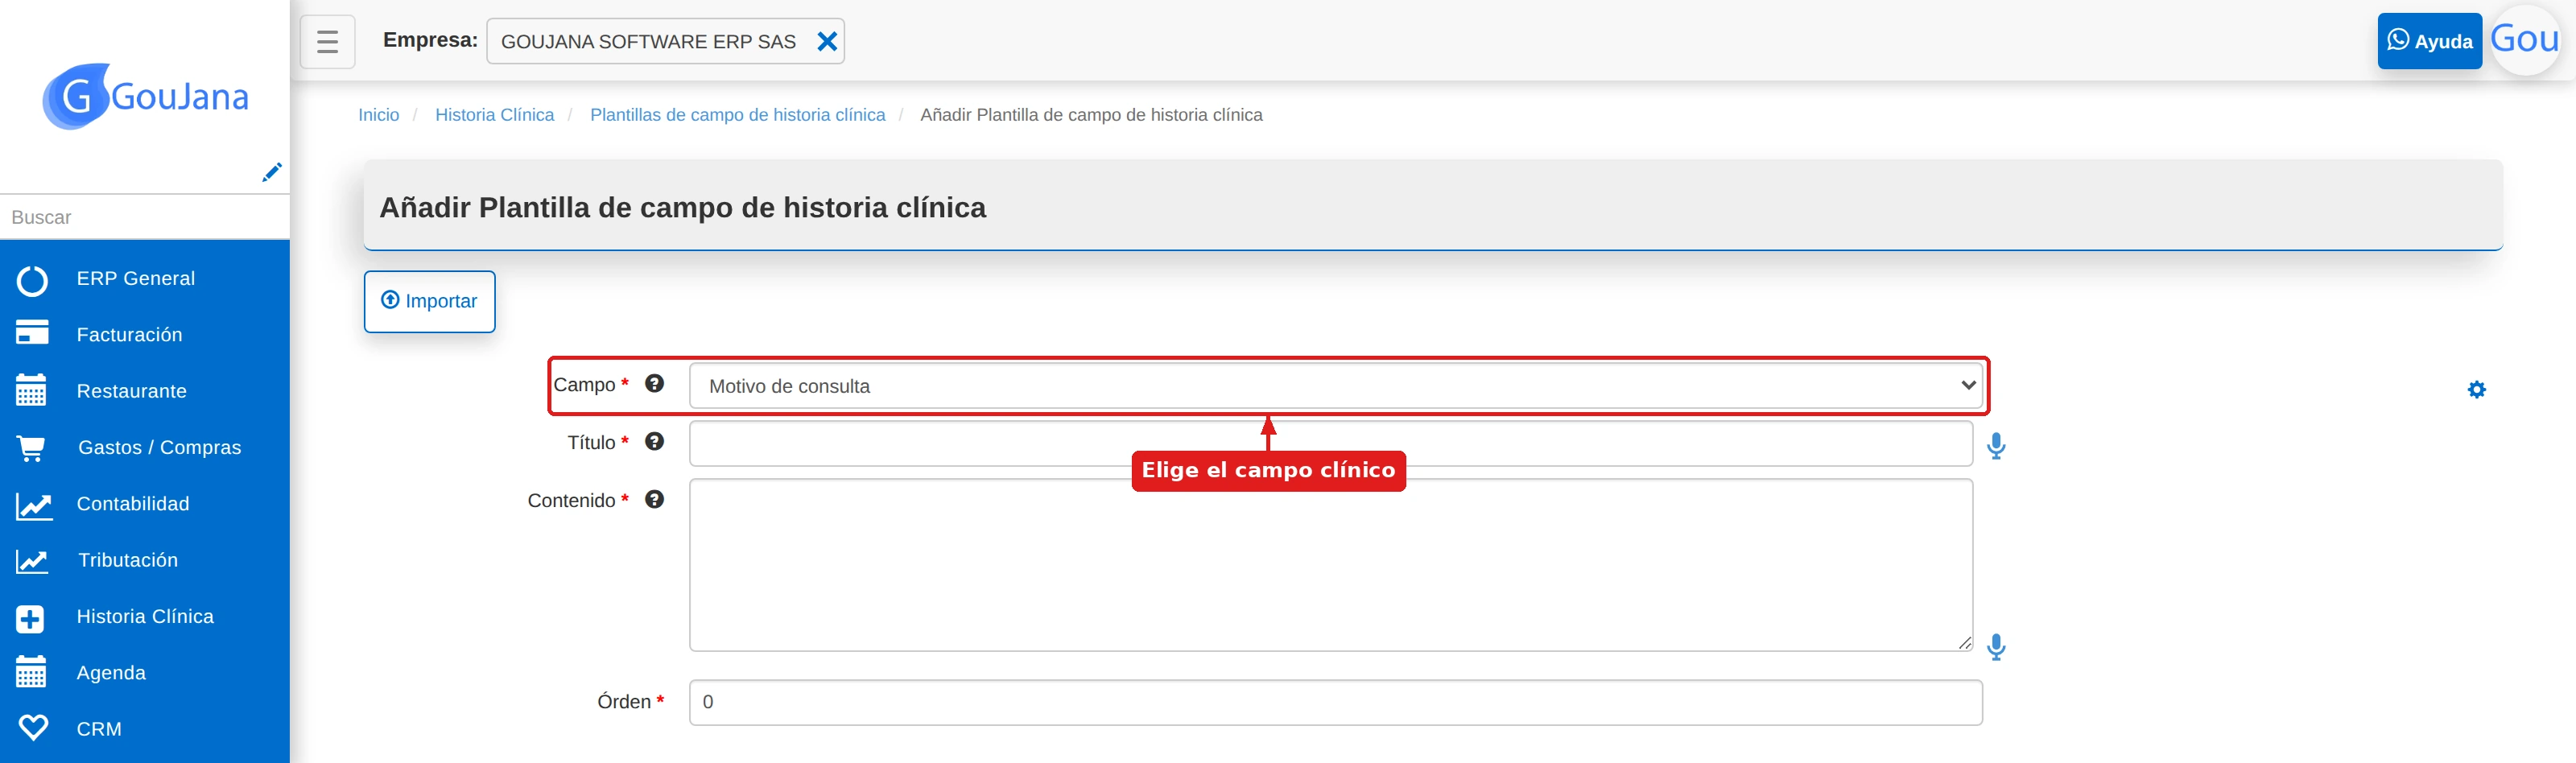Screen dimensions: 2576x763
Task: Click the help icon next to Título
Action: point(654,442)
